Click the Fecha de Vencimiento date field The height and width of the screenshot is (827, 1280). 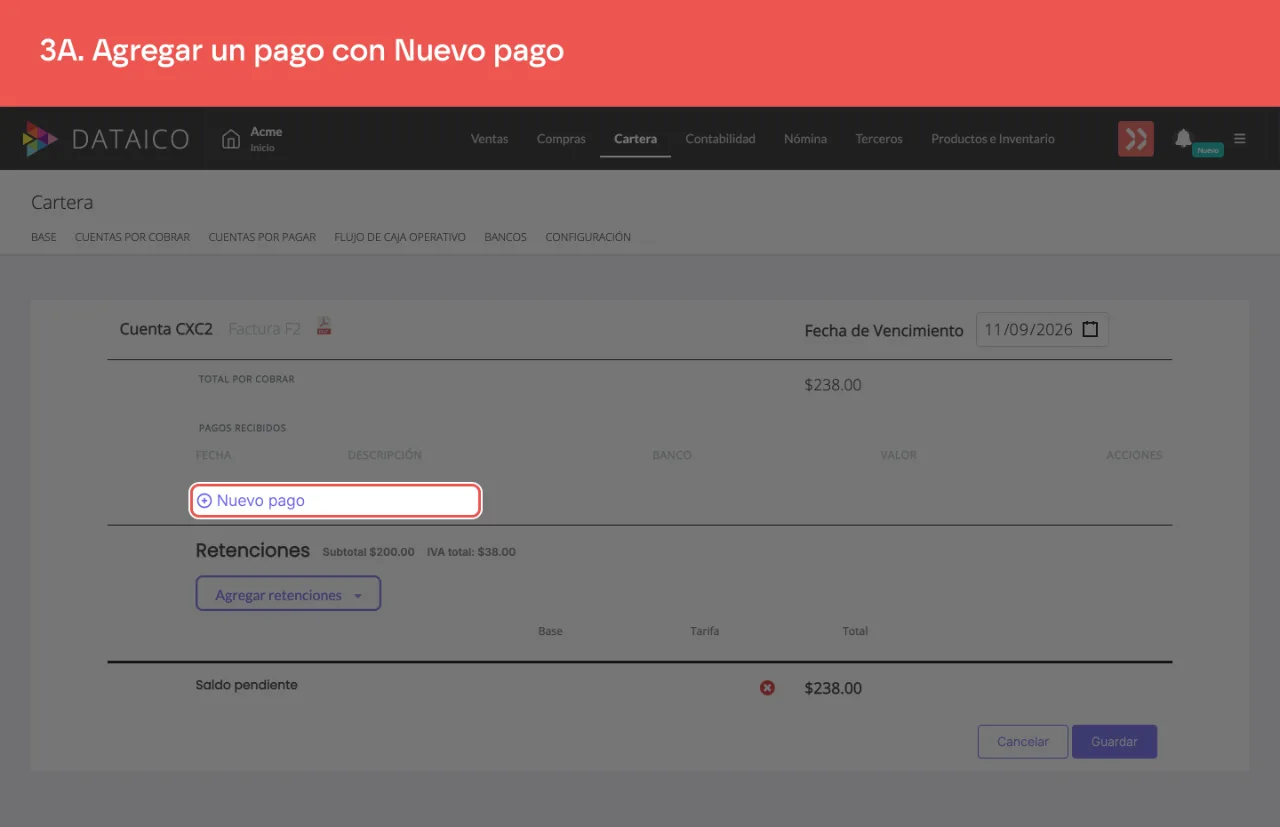point(1042,329)
